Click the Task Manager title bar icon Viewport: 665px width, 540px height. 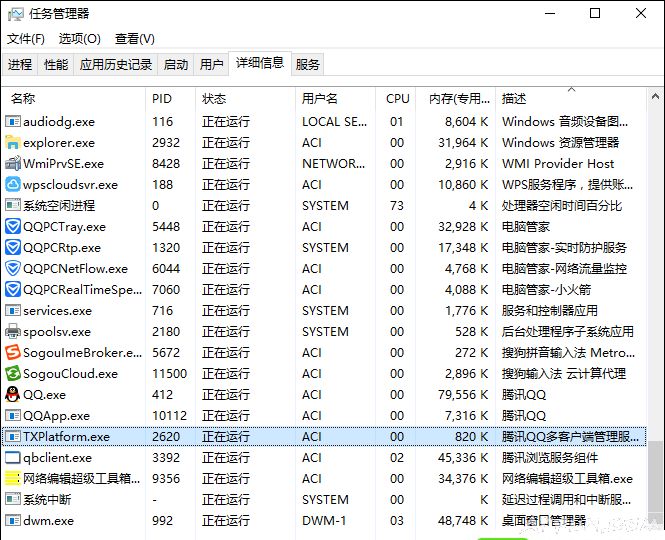click(14, 14)
